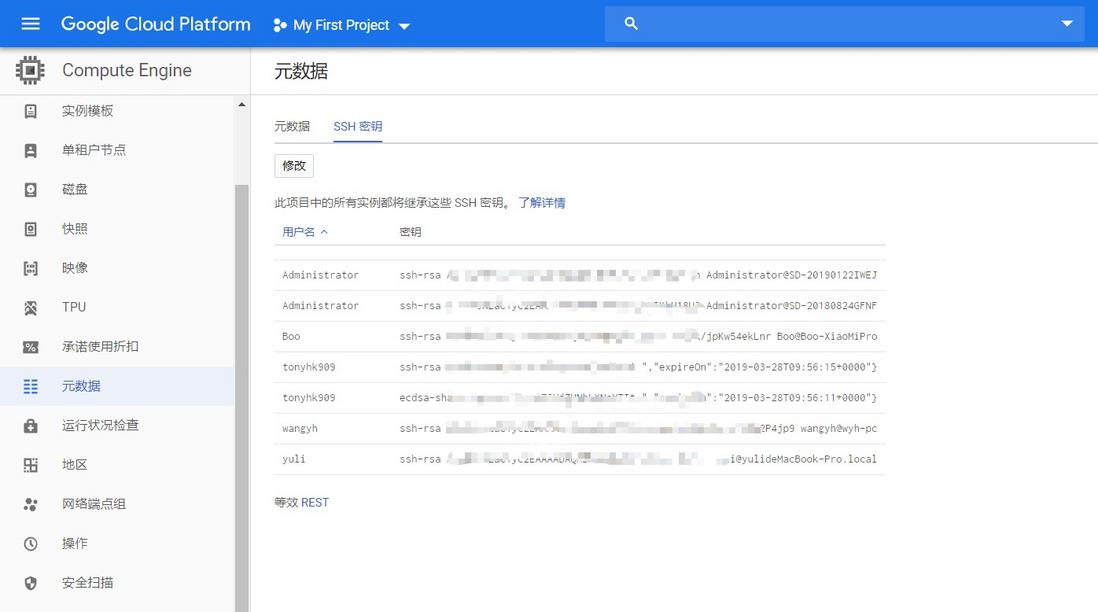Open 网络端点组 in the sidebar
Image resolution: width=1098 pixels, height=612 pixels.
(94, 504)
